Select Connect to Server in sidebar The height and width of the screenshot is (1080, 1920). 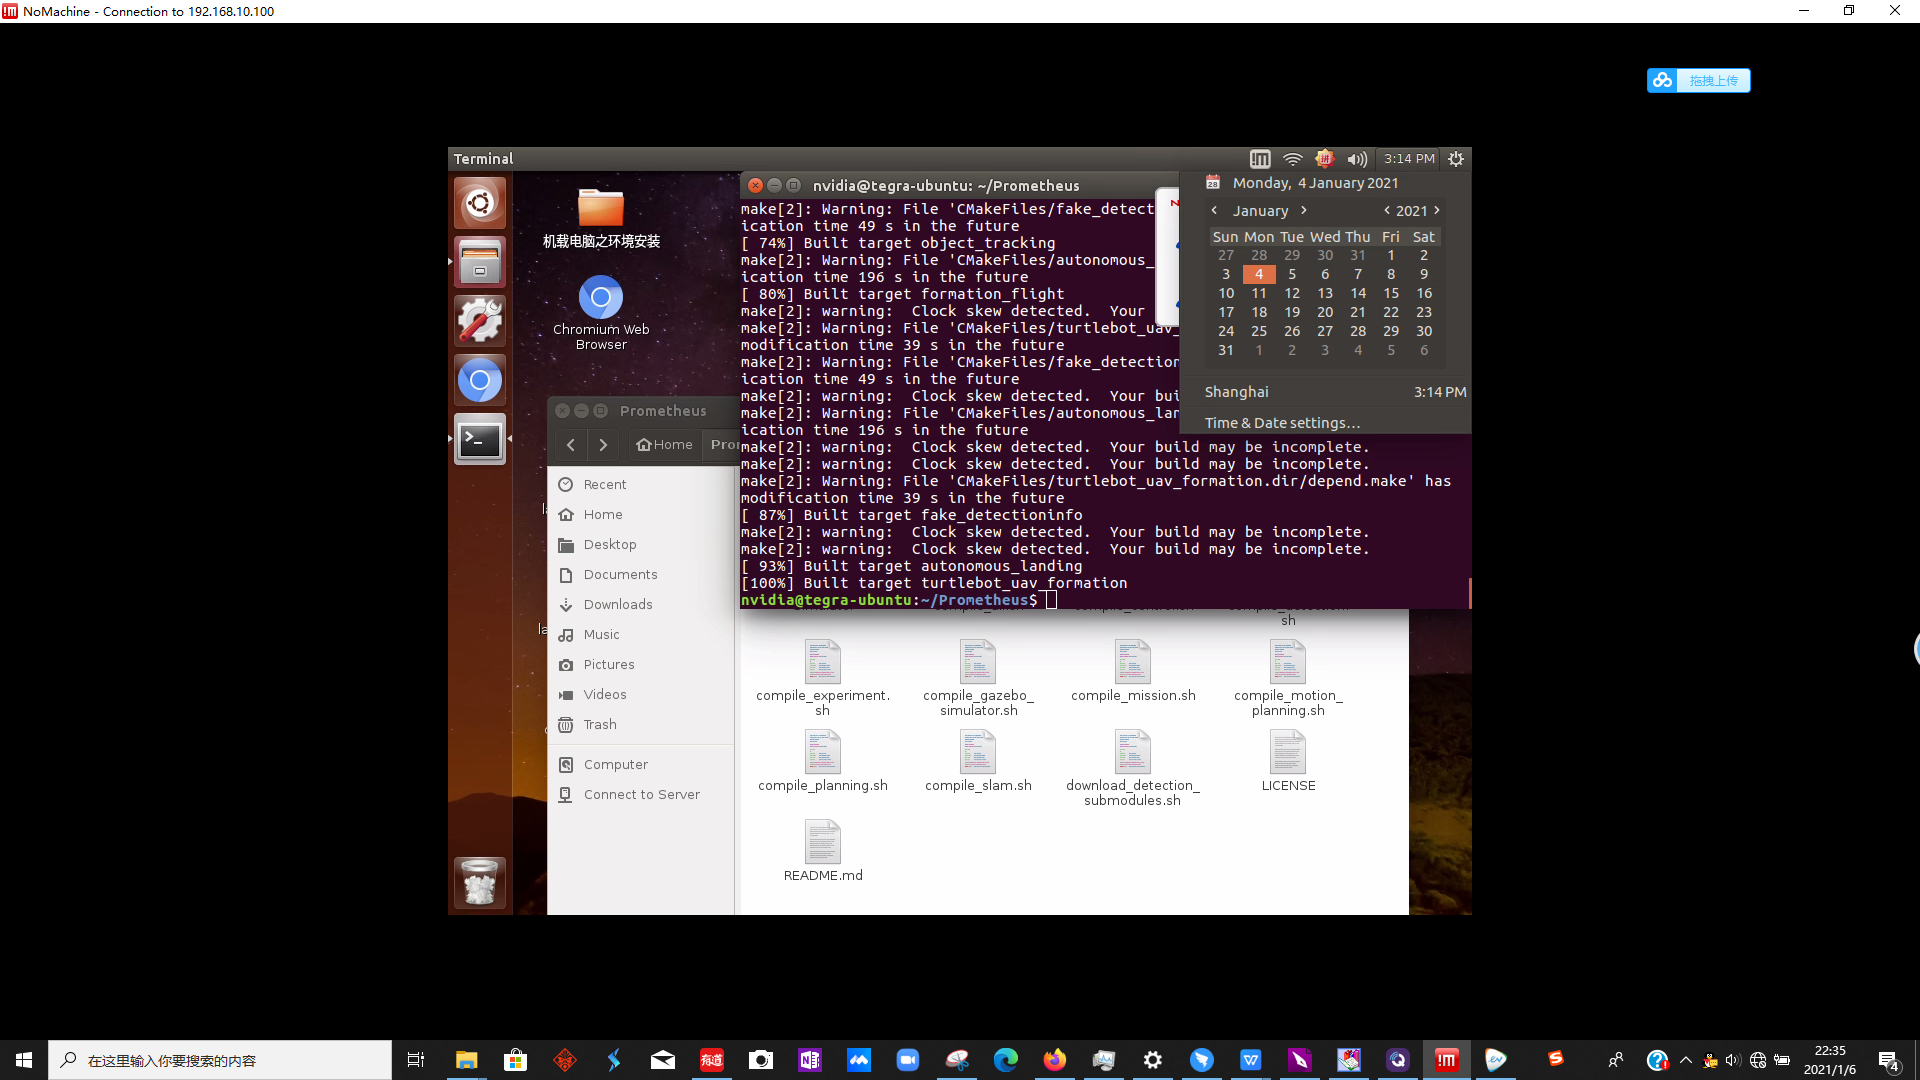[641, 794]
